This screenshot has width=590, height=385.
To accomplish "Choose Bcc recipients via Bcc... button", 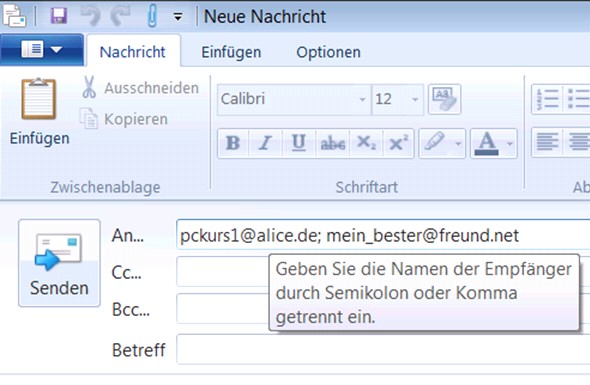I will coord(131,309).
